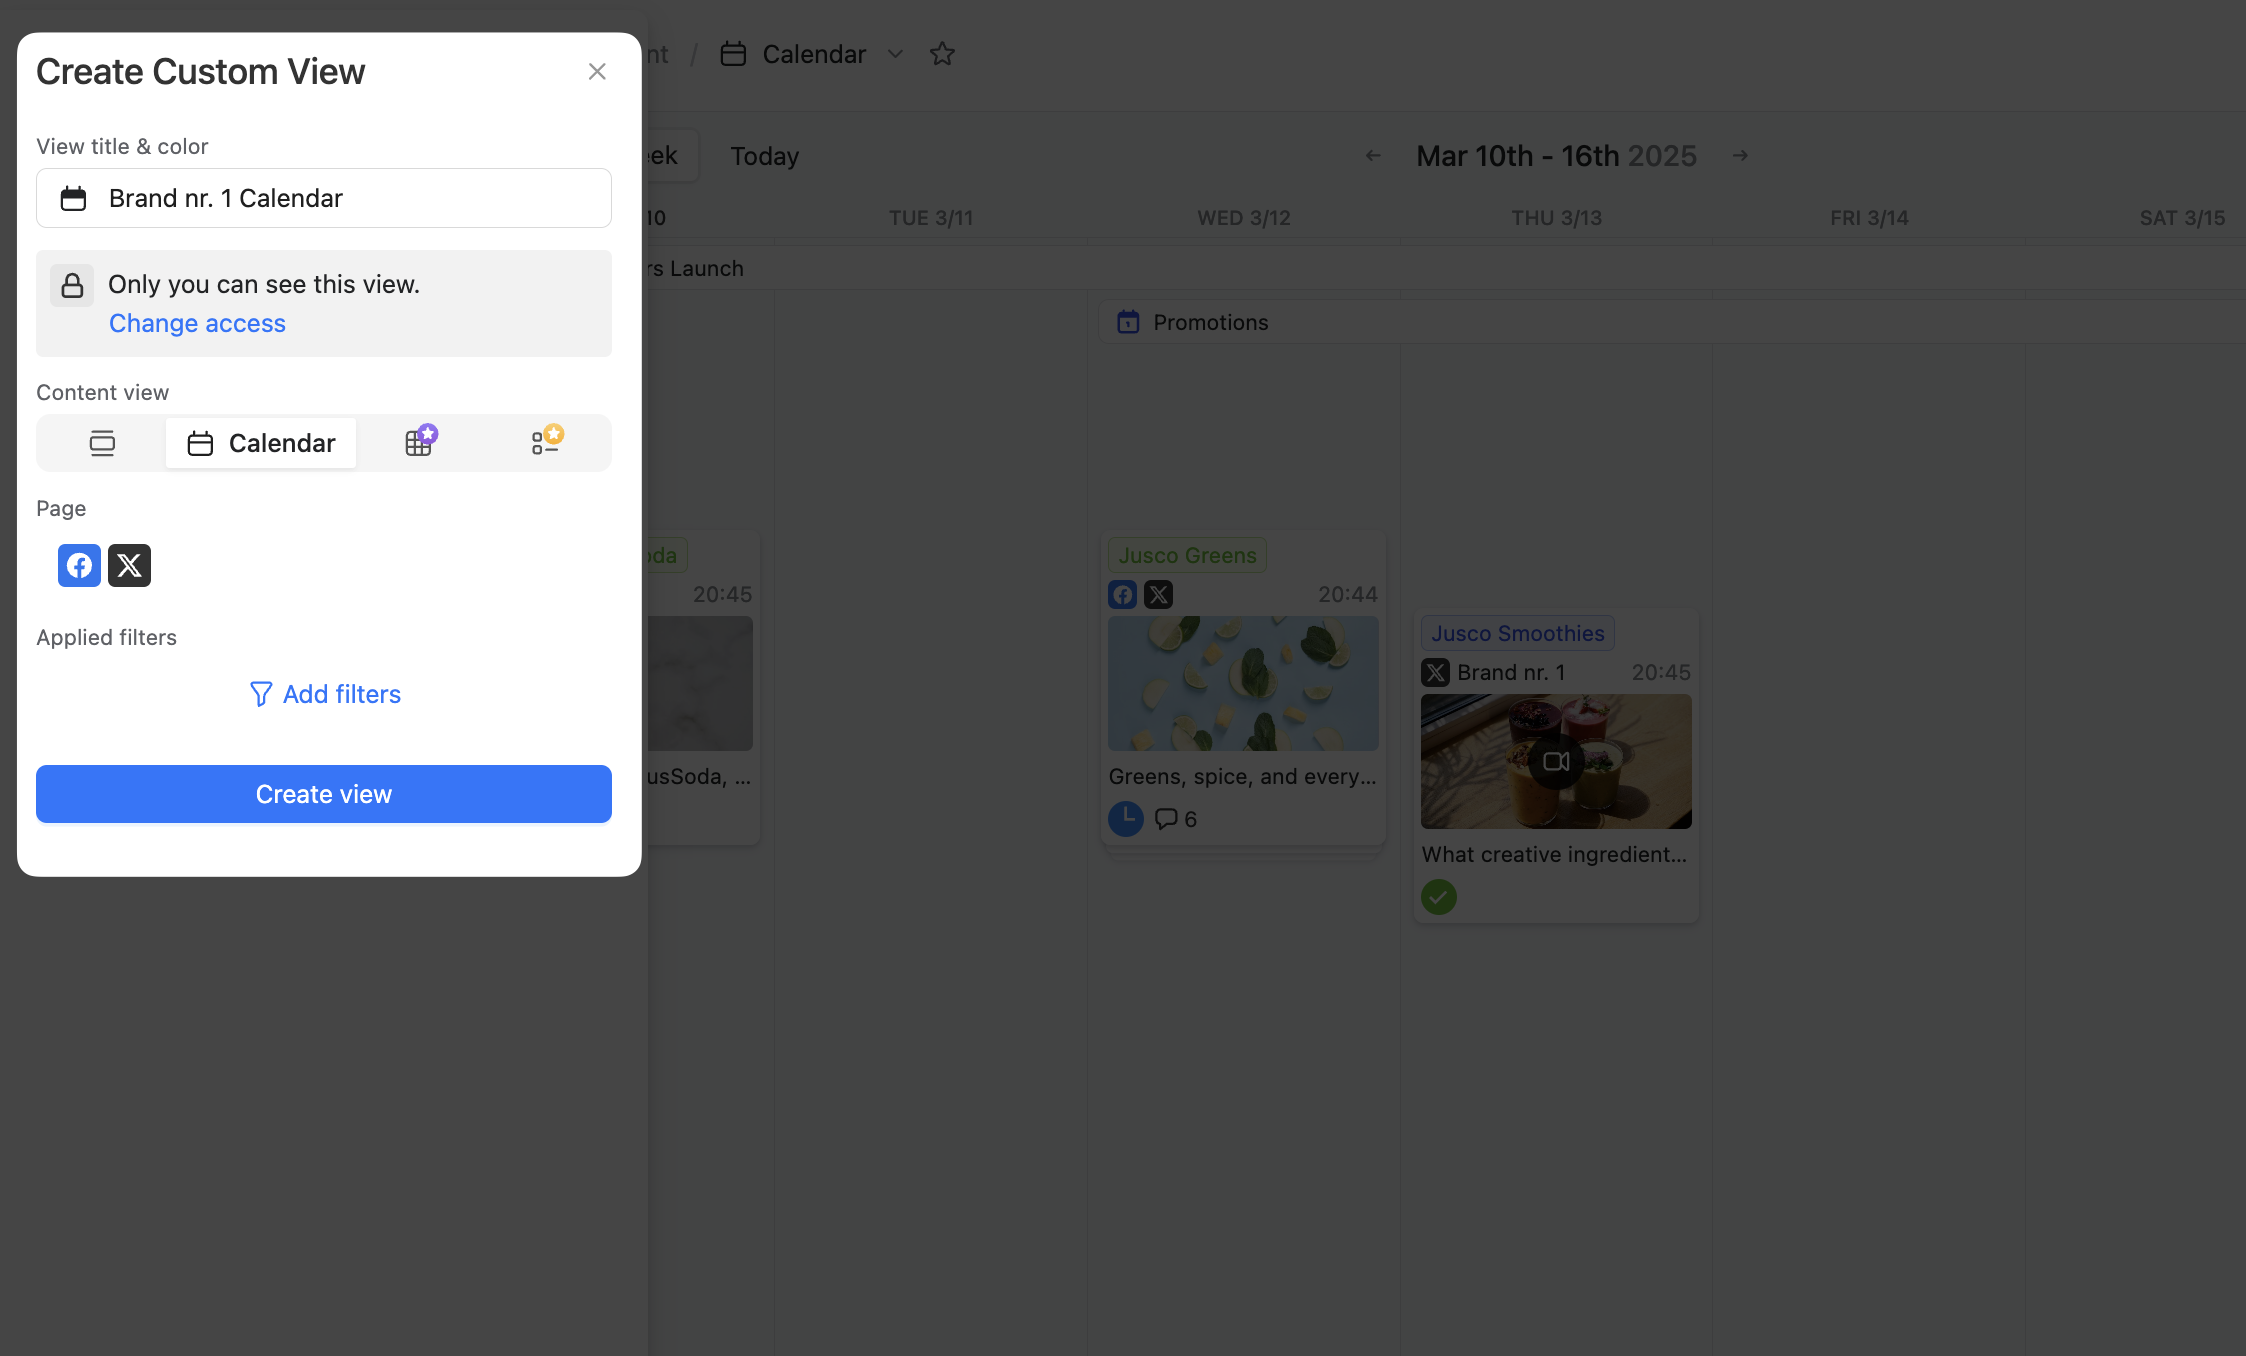Viewport: 2246px width, 1356px height.
Task: Choose the Calendar content view tab
Action: click(261, 443)
